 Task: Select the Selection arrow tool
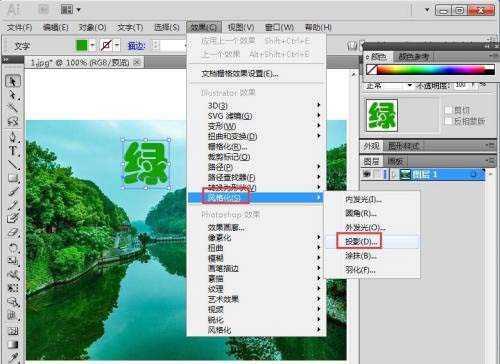(13, 81)
